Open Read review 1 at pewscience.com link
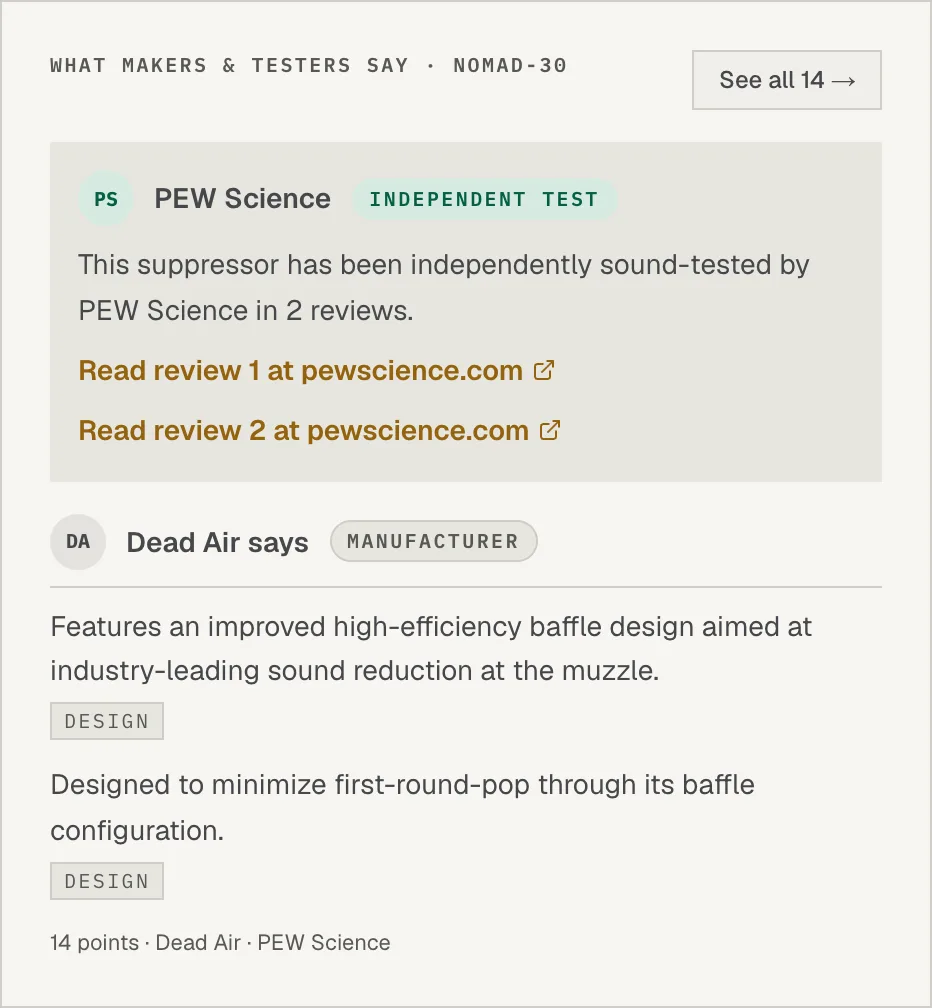Image resolution: width=932 pixels, height=1008 pixels. [316, 371]
